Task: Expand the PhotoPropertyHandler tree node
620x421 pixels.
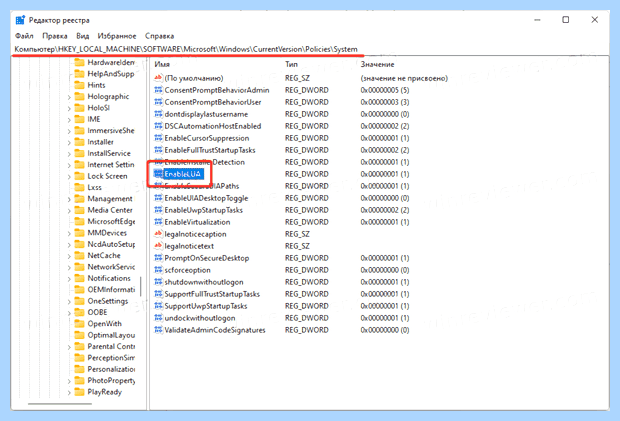Action: point(69,381)
